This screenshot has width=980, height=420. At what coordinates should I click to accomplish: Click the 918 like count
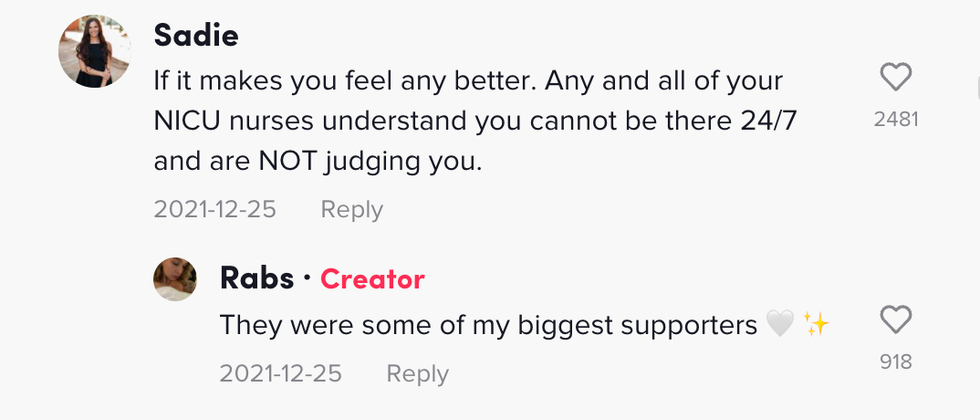pos(895,362)
